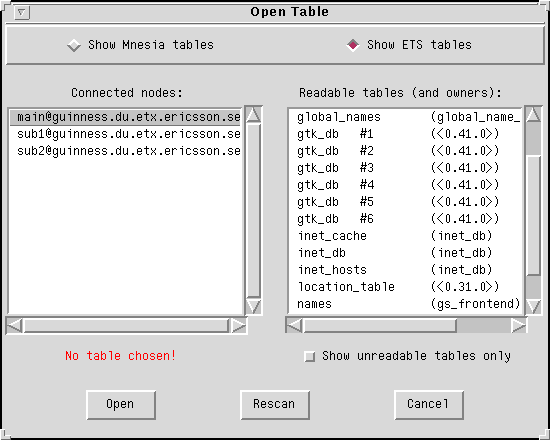
Task: Select the location_table row
Action: [405, 287]
